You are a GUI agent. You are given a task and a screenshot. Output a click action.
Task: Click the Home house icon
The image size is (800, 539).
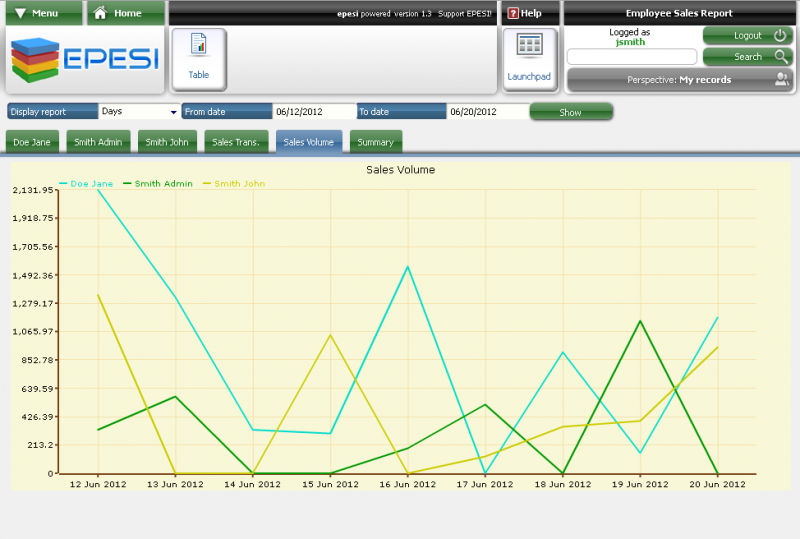[101, 13]
